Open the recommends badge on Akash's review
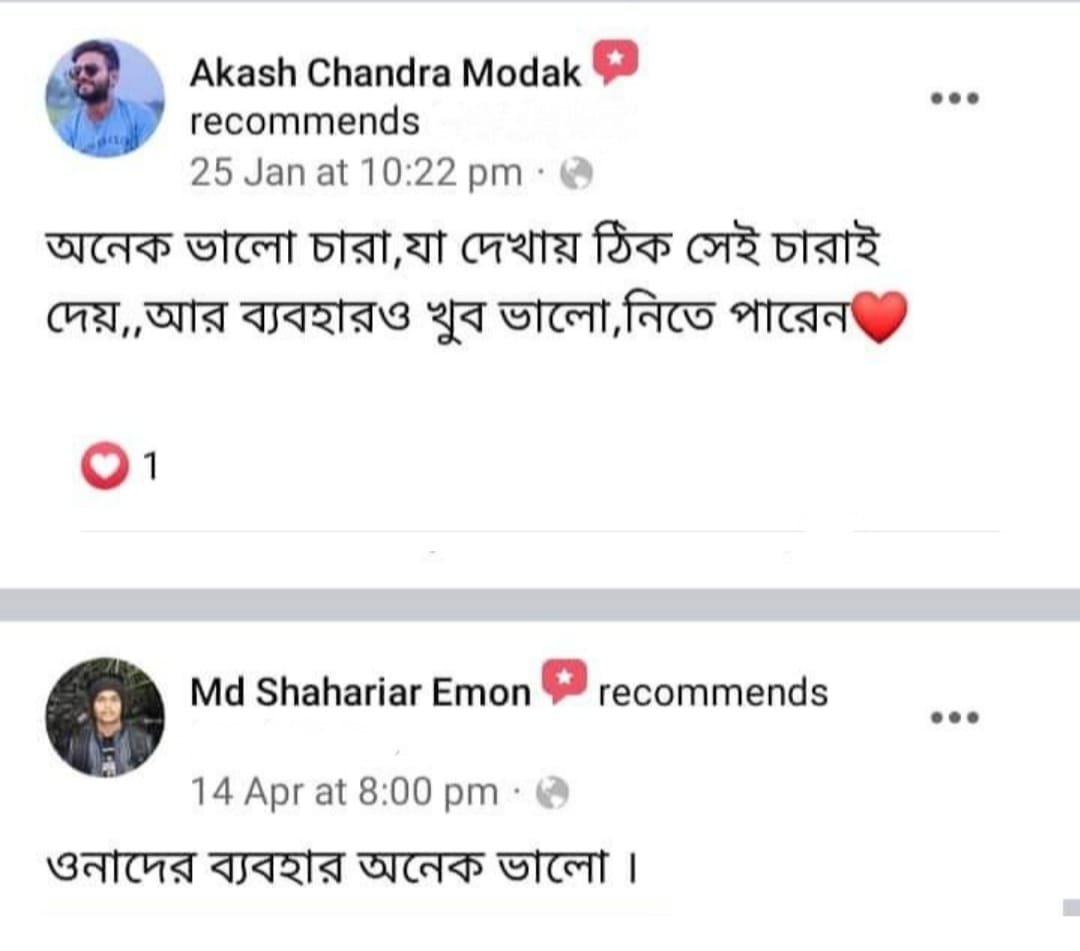This screenshot has height=951, width=1080. point(614,62)
